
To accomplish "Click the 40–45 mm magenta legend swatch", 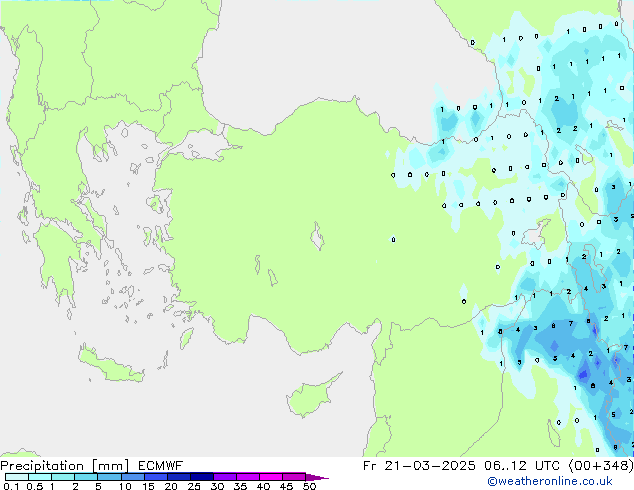I will click(271, 477).
